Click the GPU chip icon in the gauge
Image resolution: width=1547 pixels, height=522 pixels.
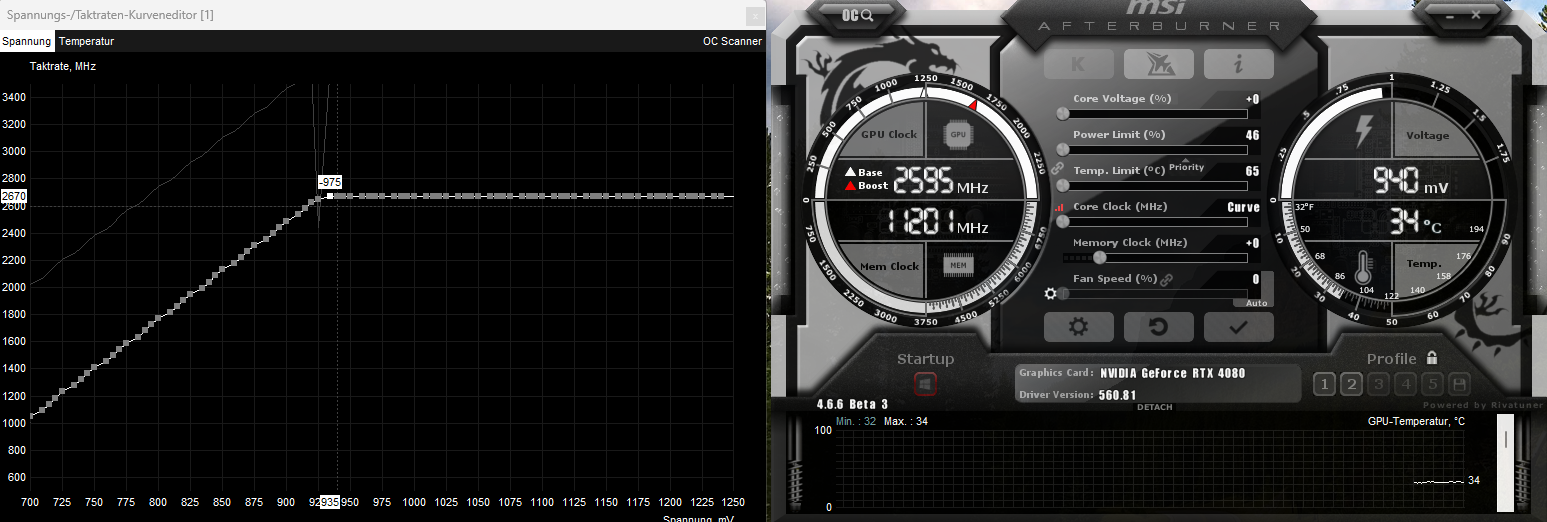[x=957, y=133]
